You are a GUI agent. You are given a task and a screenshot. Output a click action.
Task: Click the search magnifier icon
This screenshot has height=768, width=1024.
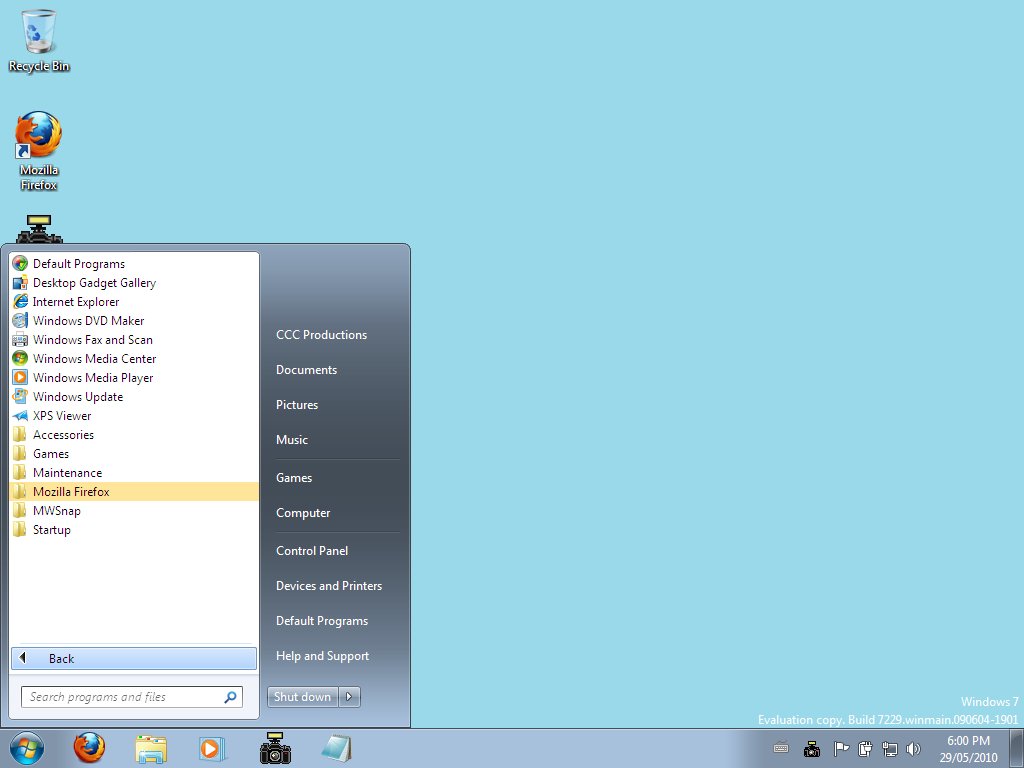click(231, 697)
